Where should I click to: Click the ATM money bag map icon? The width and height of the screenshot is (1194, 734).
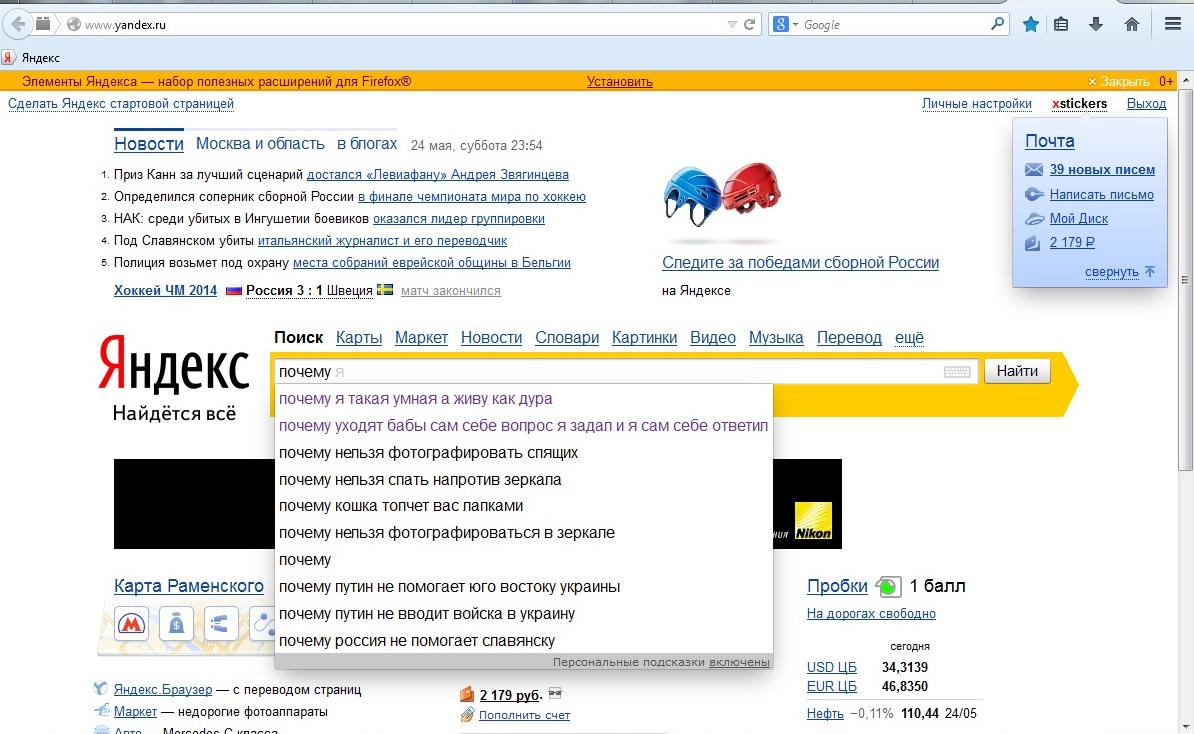[176, 624]
